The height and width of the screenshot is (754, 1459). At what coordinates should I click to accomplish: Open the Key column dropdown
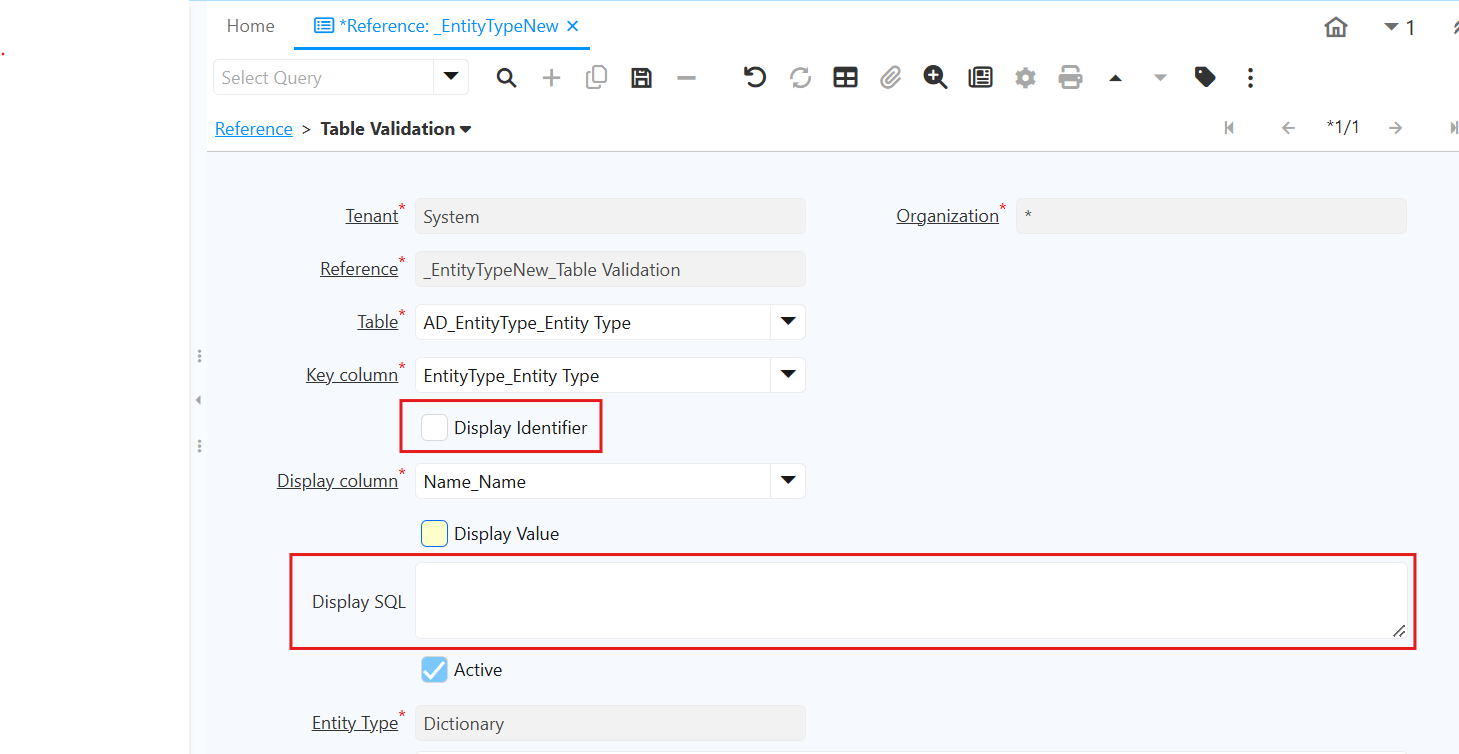[x=787, y=375]
